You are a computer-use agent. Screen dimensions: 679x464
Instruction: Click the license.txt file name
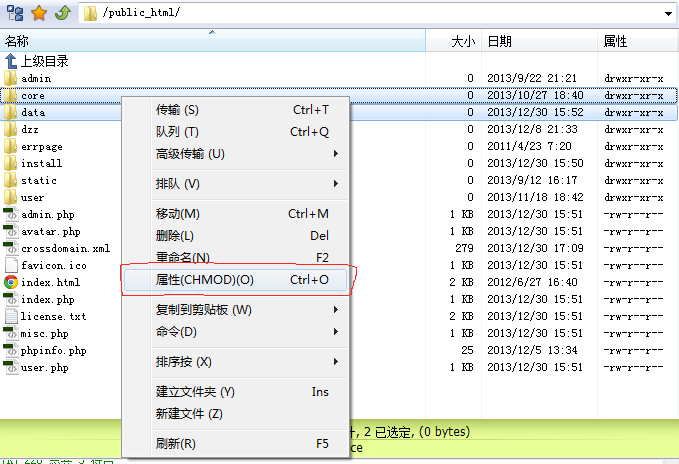point(53,316)
